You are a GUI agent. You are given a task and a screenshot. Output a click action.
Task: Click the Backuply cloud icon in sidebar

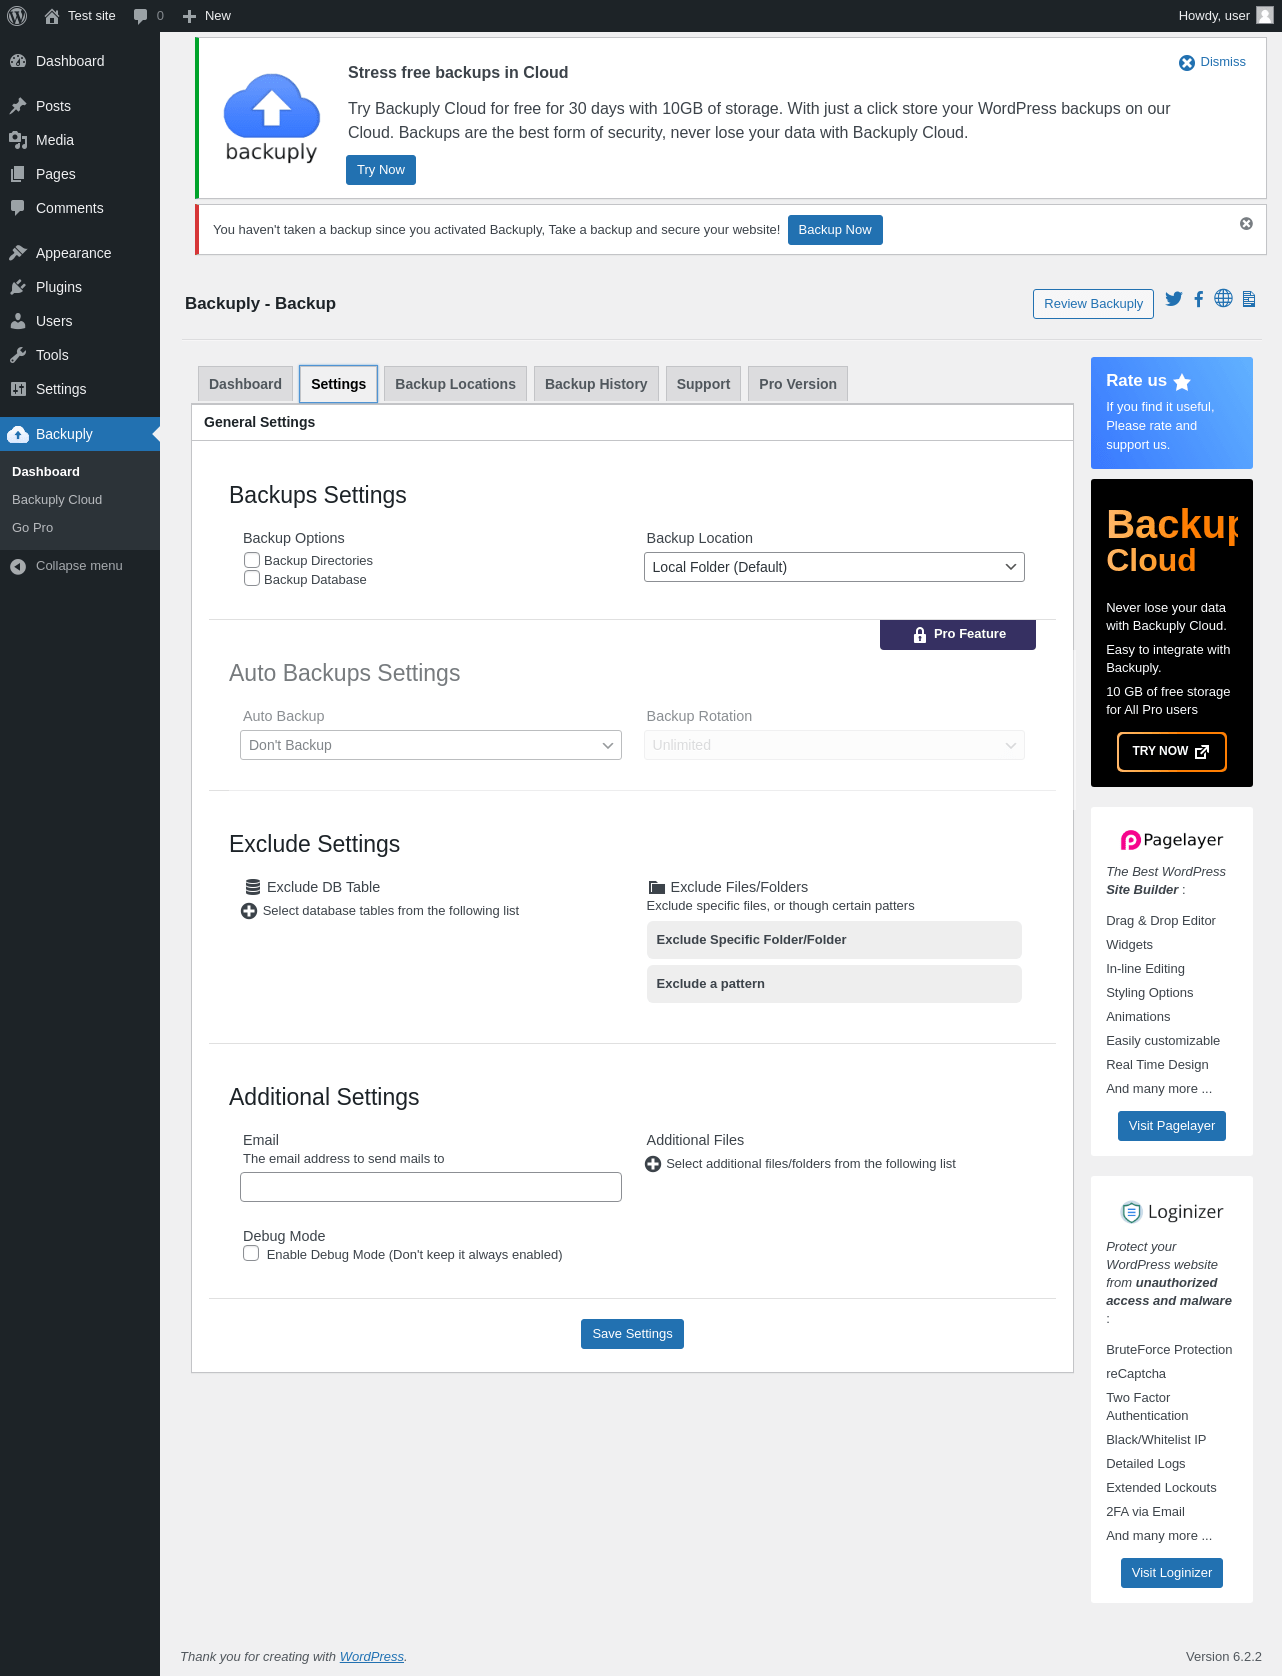18,434
